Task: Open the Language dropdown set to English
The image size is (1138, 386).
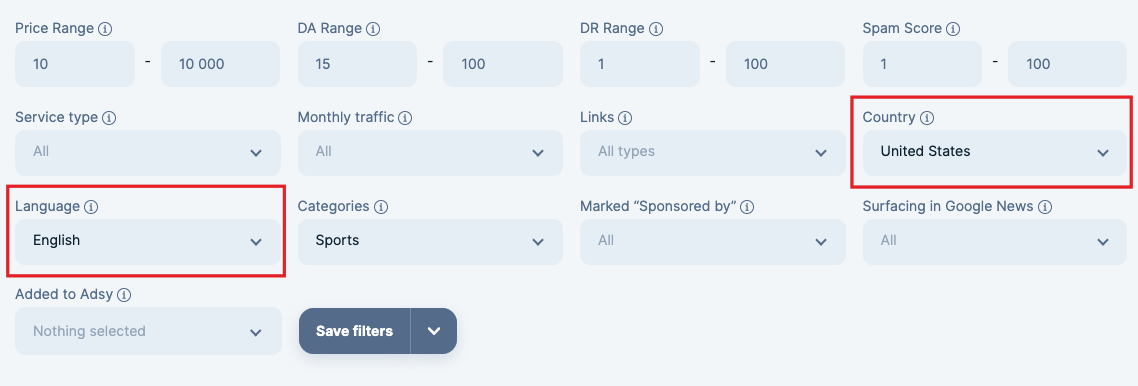Action: pos(148,242)
